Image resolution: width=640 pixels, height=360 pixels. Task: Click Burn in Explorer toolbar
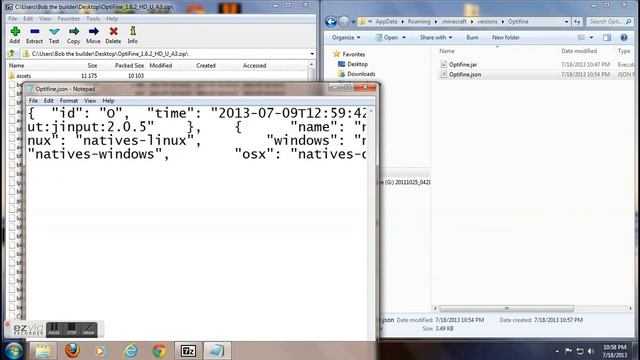472,38
